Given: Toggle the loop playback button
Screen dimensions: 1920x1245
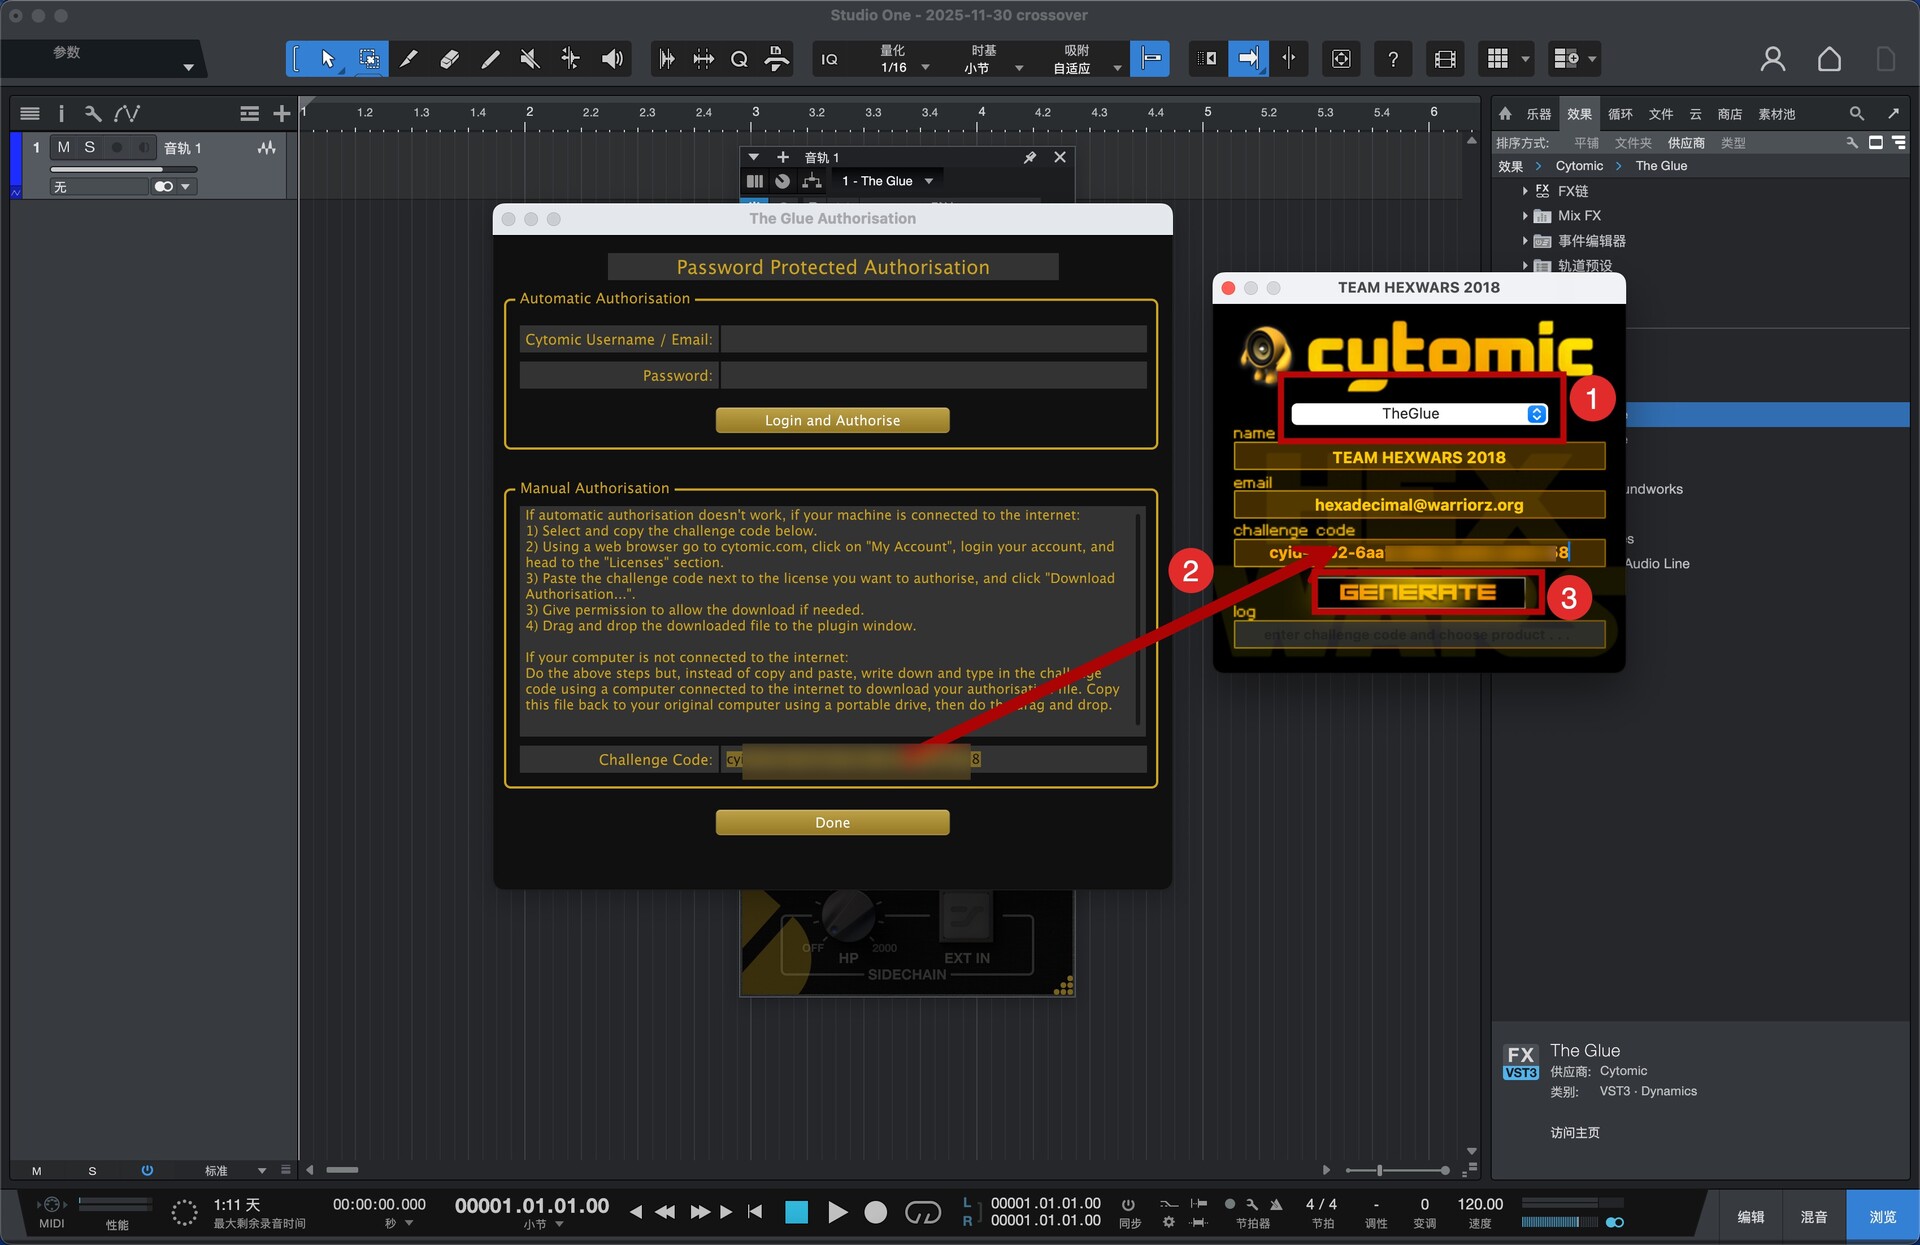Looking at the screenshot, I should 922,1212.
